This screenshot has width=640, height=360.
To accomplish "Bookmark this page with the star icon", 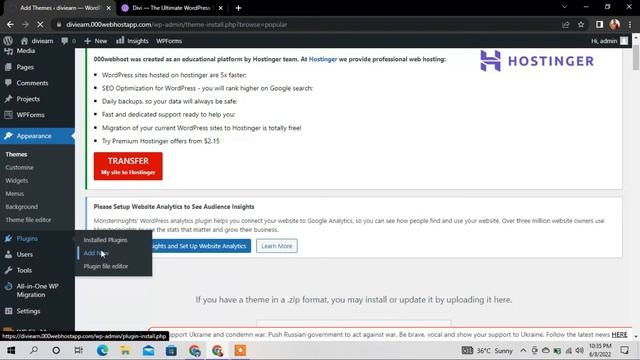I will [581, 24].
